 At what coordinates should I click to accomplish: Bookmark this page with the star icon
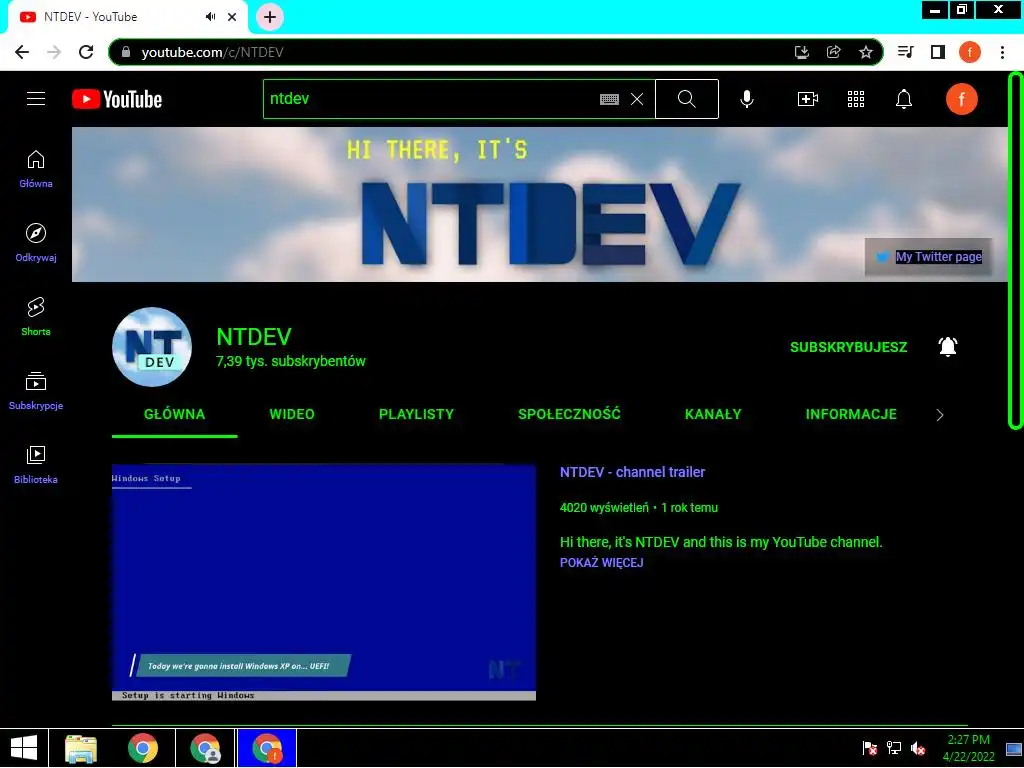tap(866, 52)
